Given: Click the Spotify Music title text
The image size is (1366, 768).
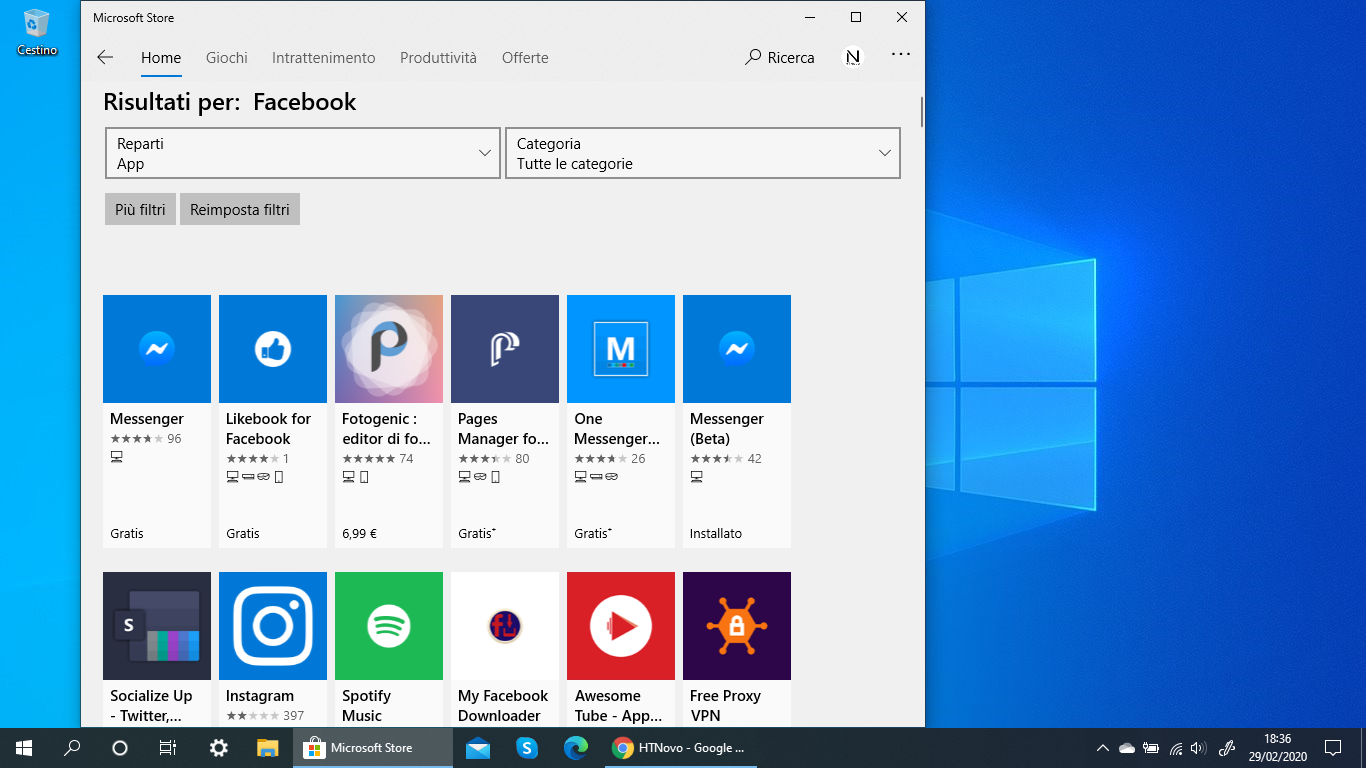Looking at the screenshot, I should (x=366, y=706).
